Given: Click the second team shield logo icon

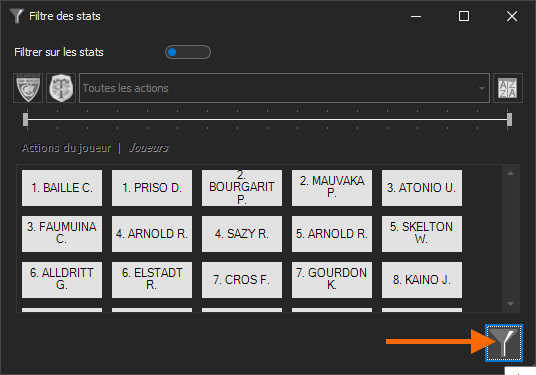Looking at the screenshot, I should click(61, 88).
